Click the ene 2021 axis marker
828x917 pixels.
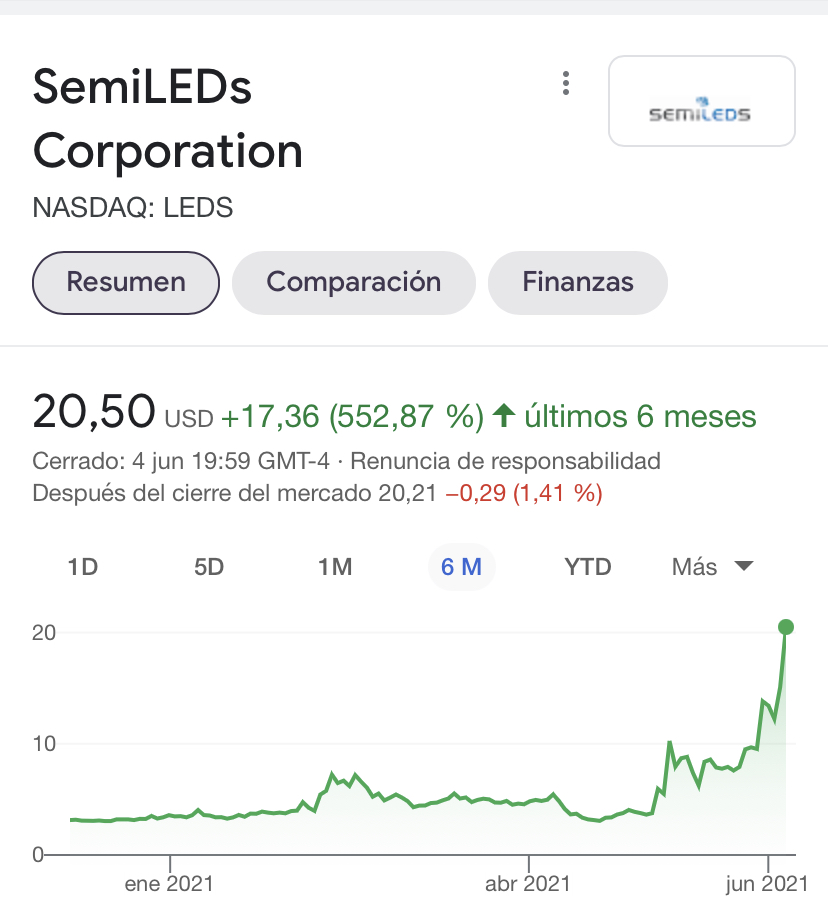(x=169, y=883)
